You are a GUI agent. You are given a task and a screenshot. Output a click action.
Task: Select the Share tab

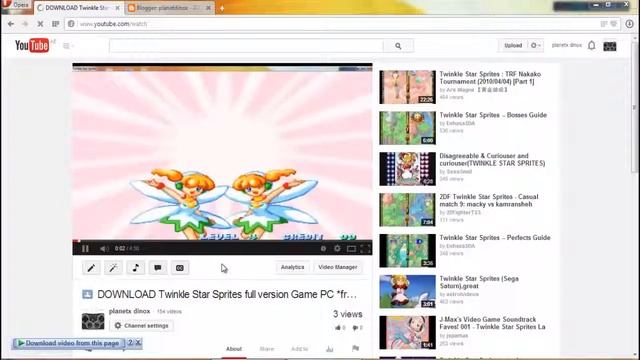tap(267, 349)
